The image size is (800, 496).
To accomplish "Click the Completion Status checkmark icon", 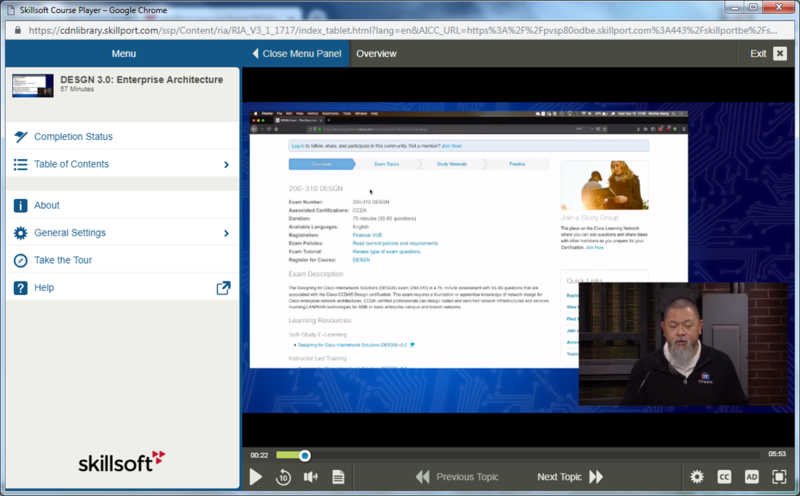I will 20,136.
